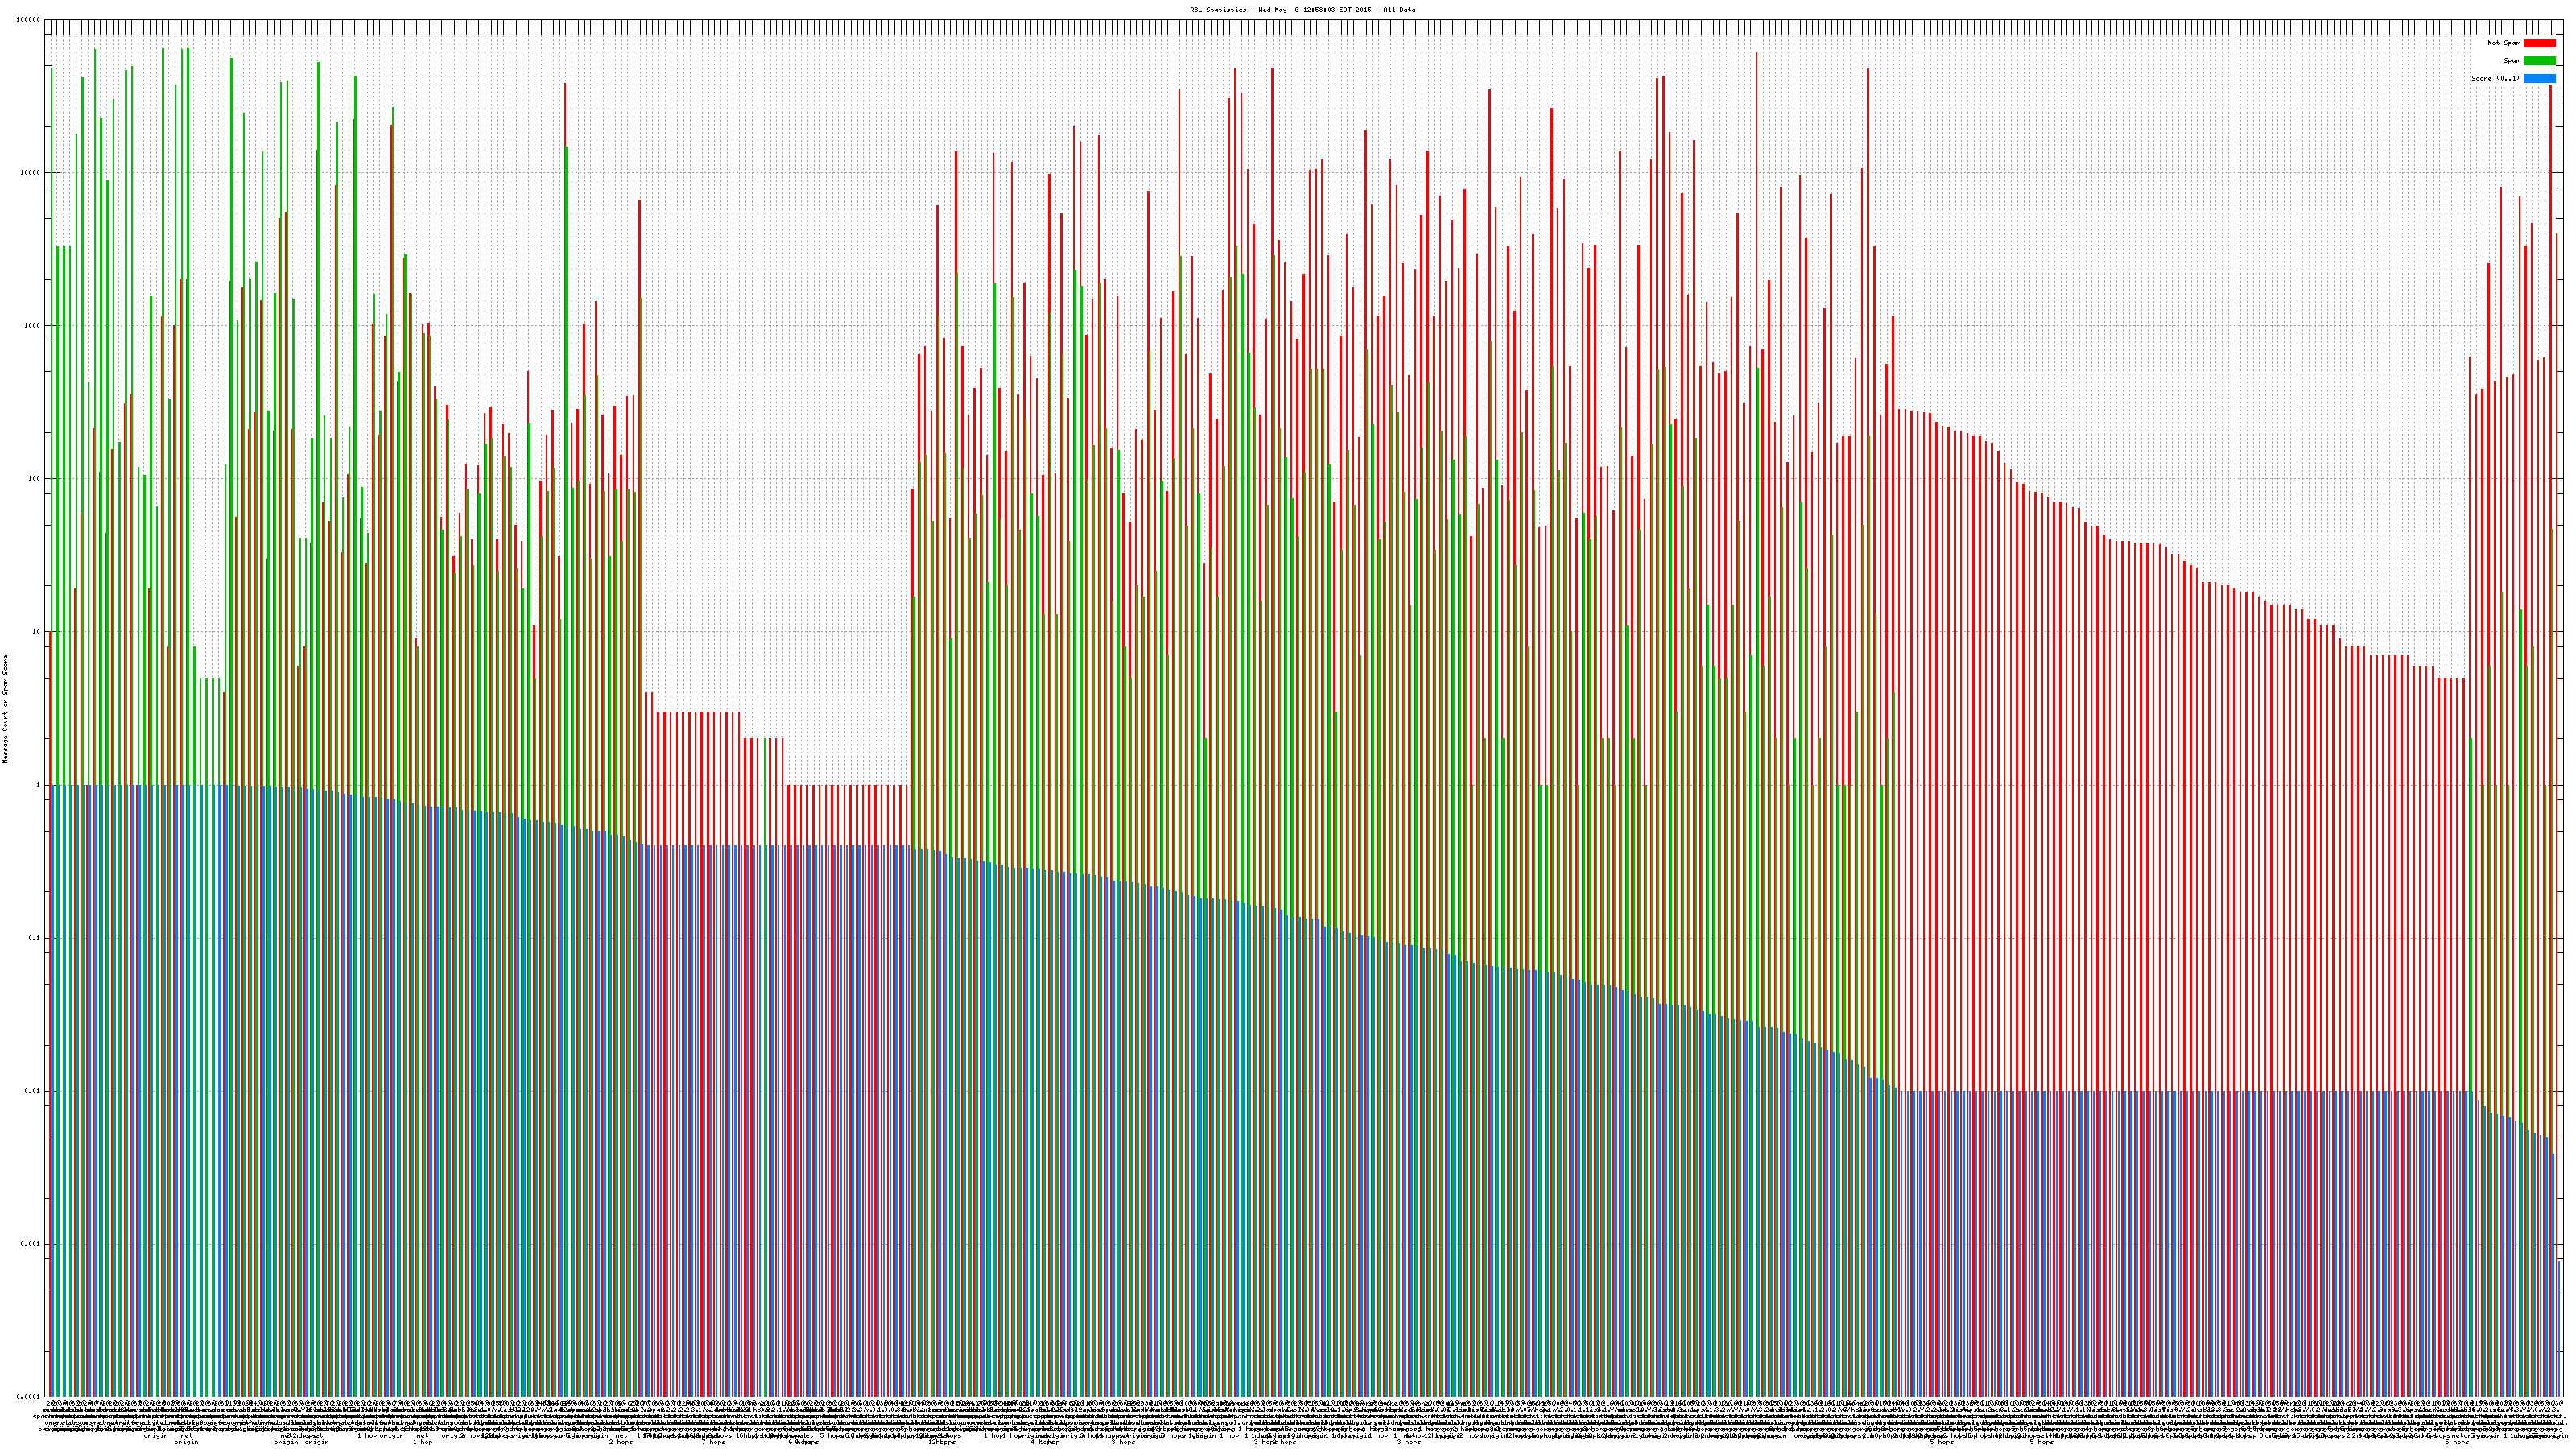
Task: Click the 0.1 y-axis tick label
Action: pyautogui.click(x=35, y=938)
